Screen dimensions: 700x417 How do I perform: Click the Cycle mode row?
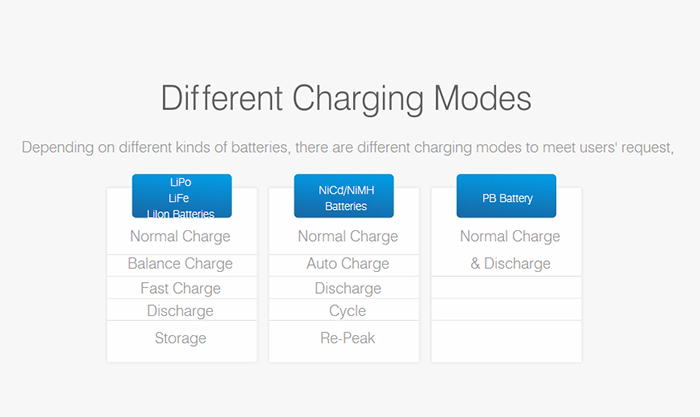[x=347, y=311]
